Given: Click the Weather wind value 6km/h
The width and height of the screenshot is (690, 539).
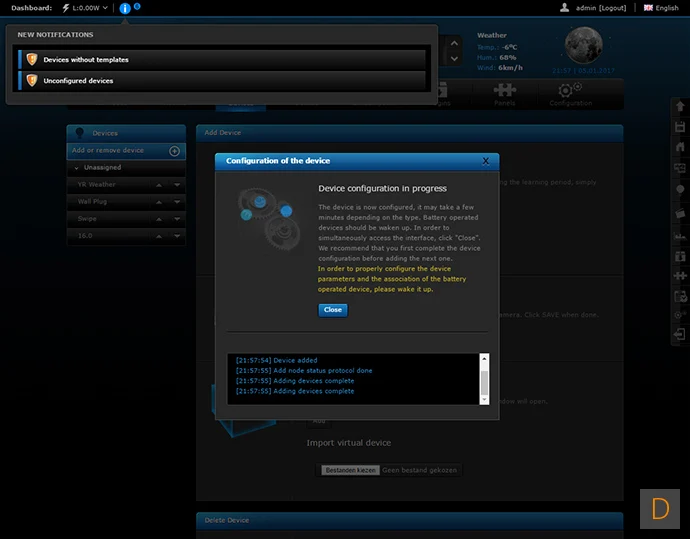Looking at the screenshot, I should click(x=510, y=68).
